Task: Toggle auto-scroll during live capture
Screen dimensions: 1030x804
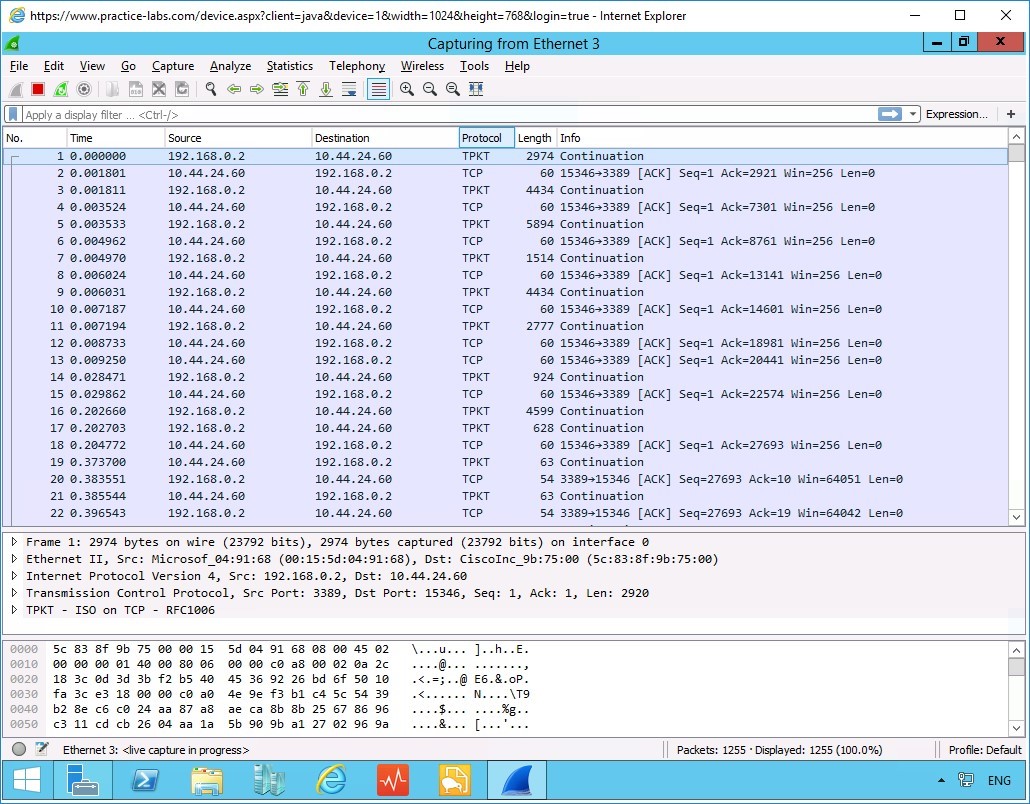Action: [x=349, y=89]
